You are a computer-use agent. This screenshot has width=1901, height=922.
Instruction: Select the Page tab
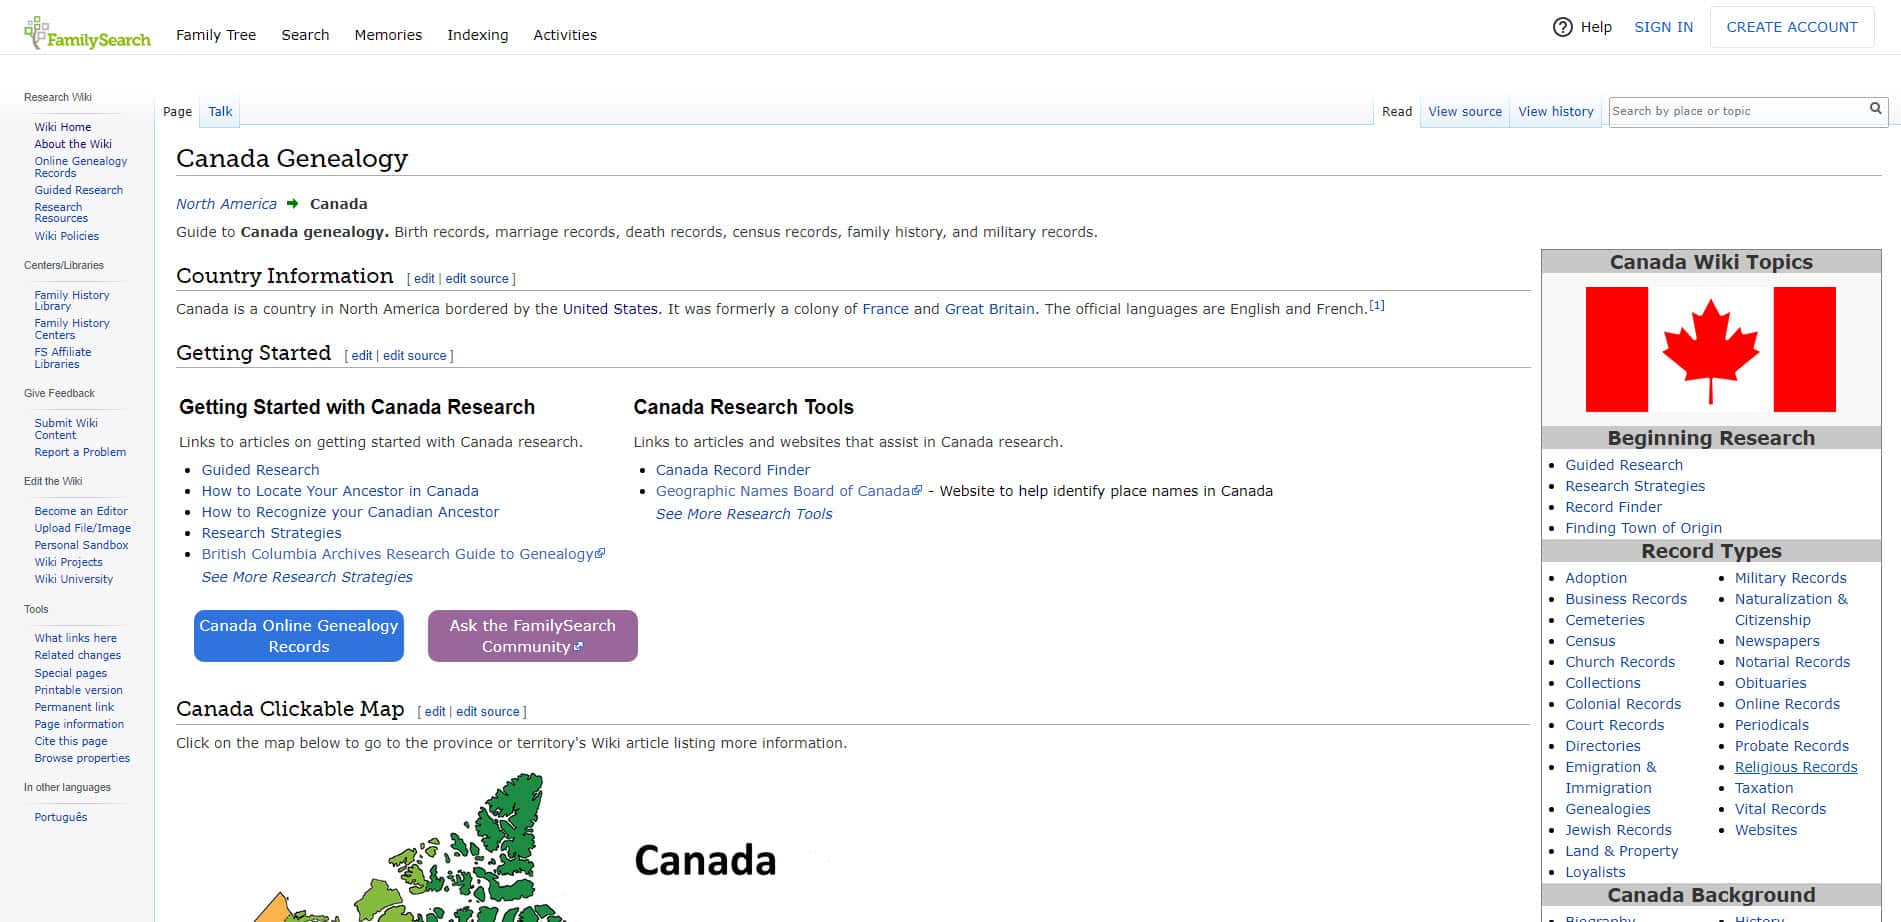[177, 111]
